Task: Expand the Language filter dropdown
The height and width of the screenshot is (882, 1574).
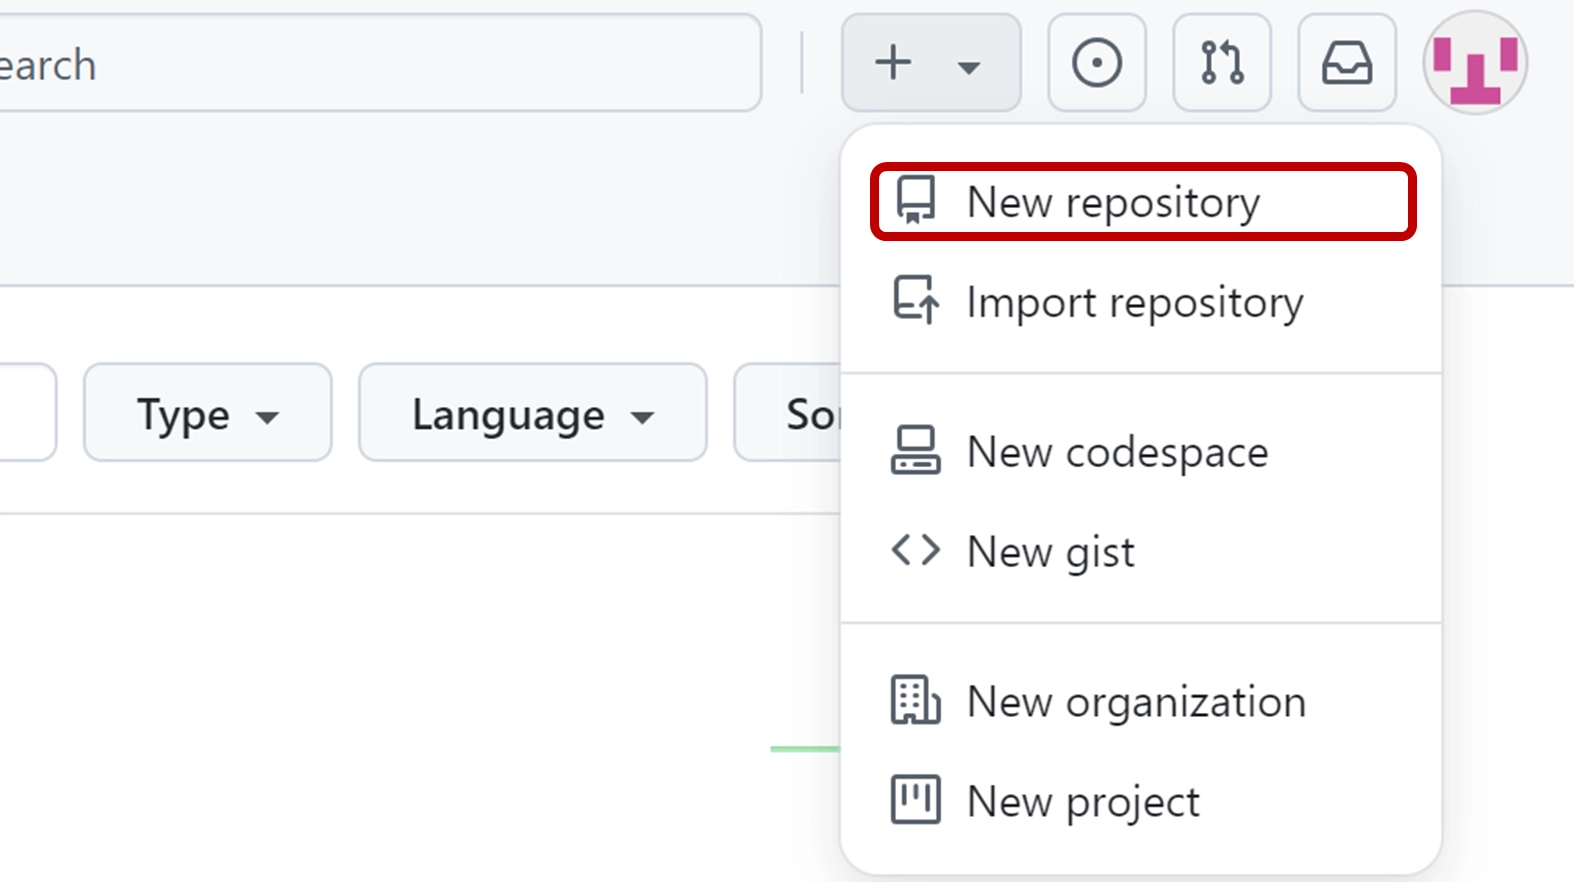Action: click(532, 413)
